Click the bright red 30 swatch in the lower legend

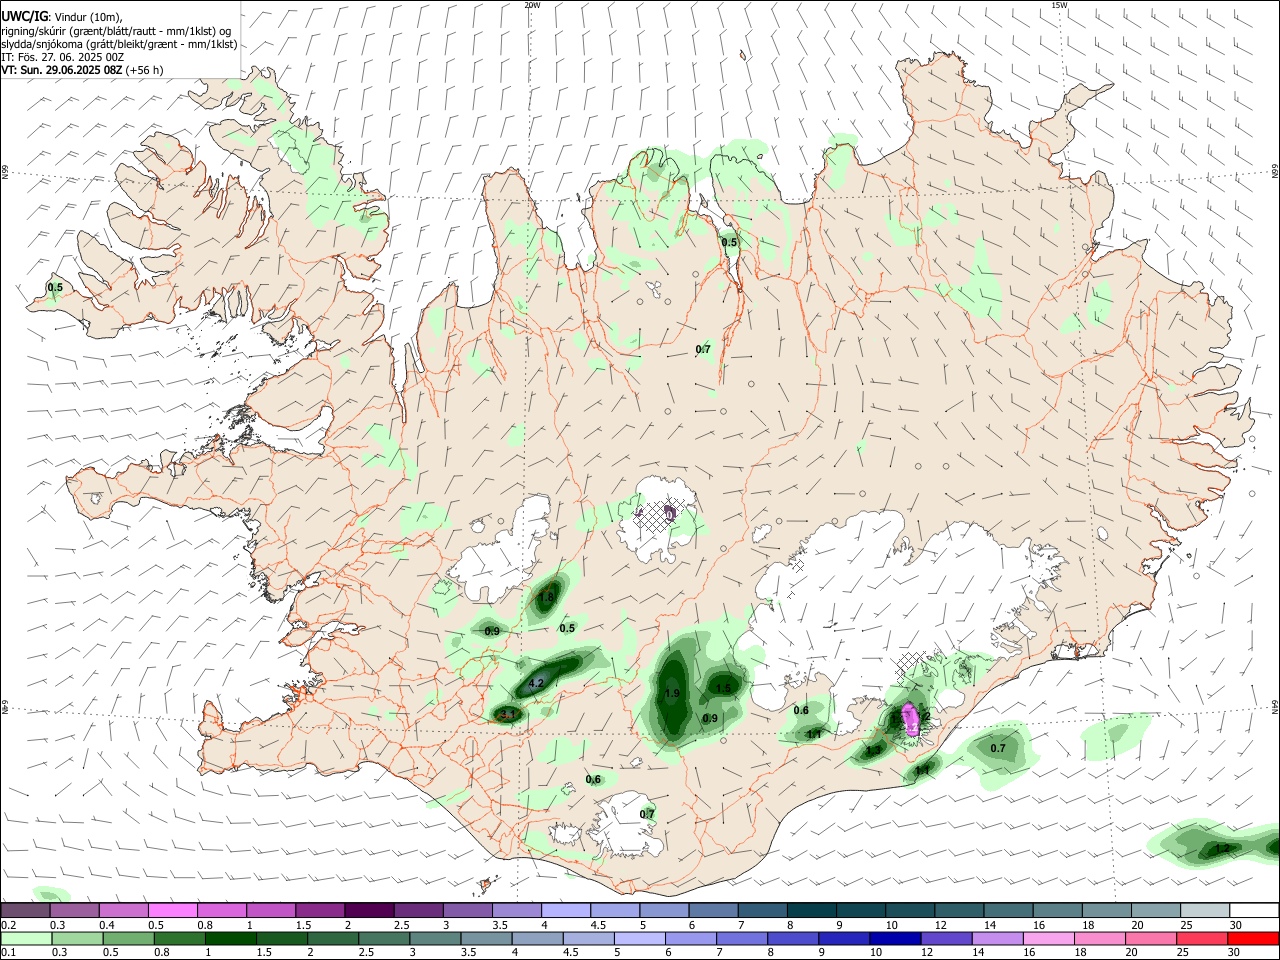pos(1254,938)
